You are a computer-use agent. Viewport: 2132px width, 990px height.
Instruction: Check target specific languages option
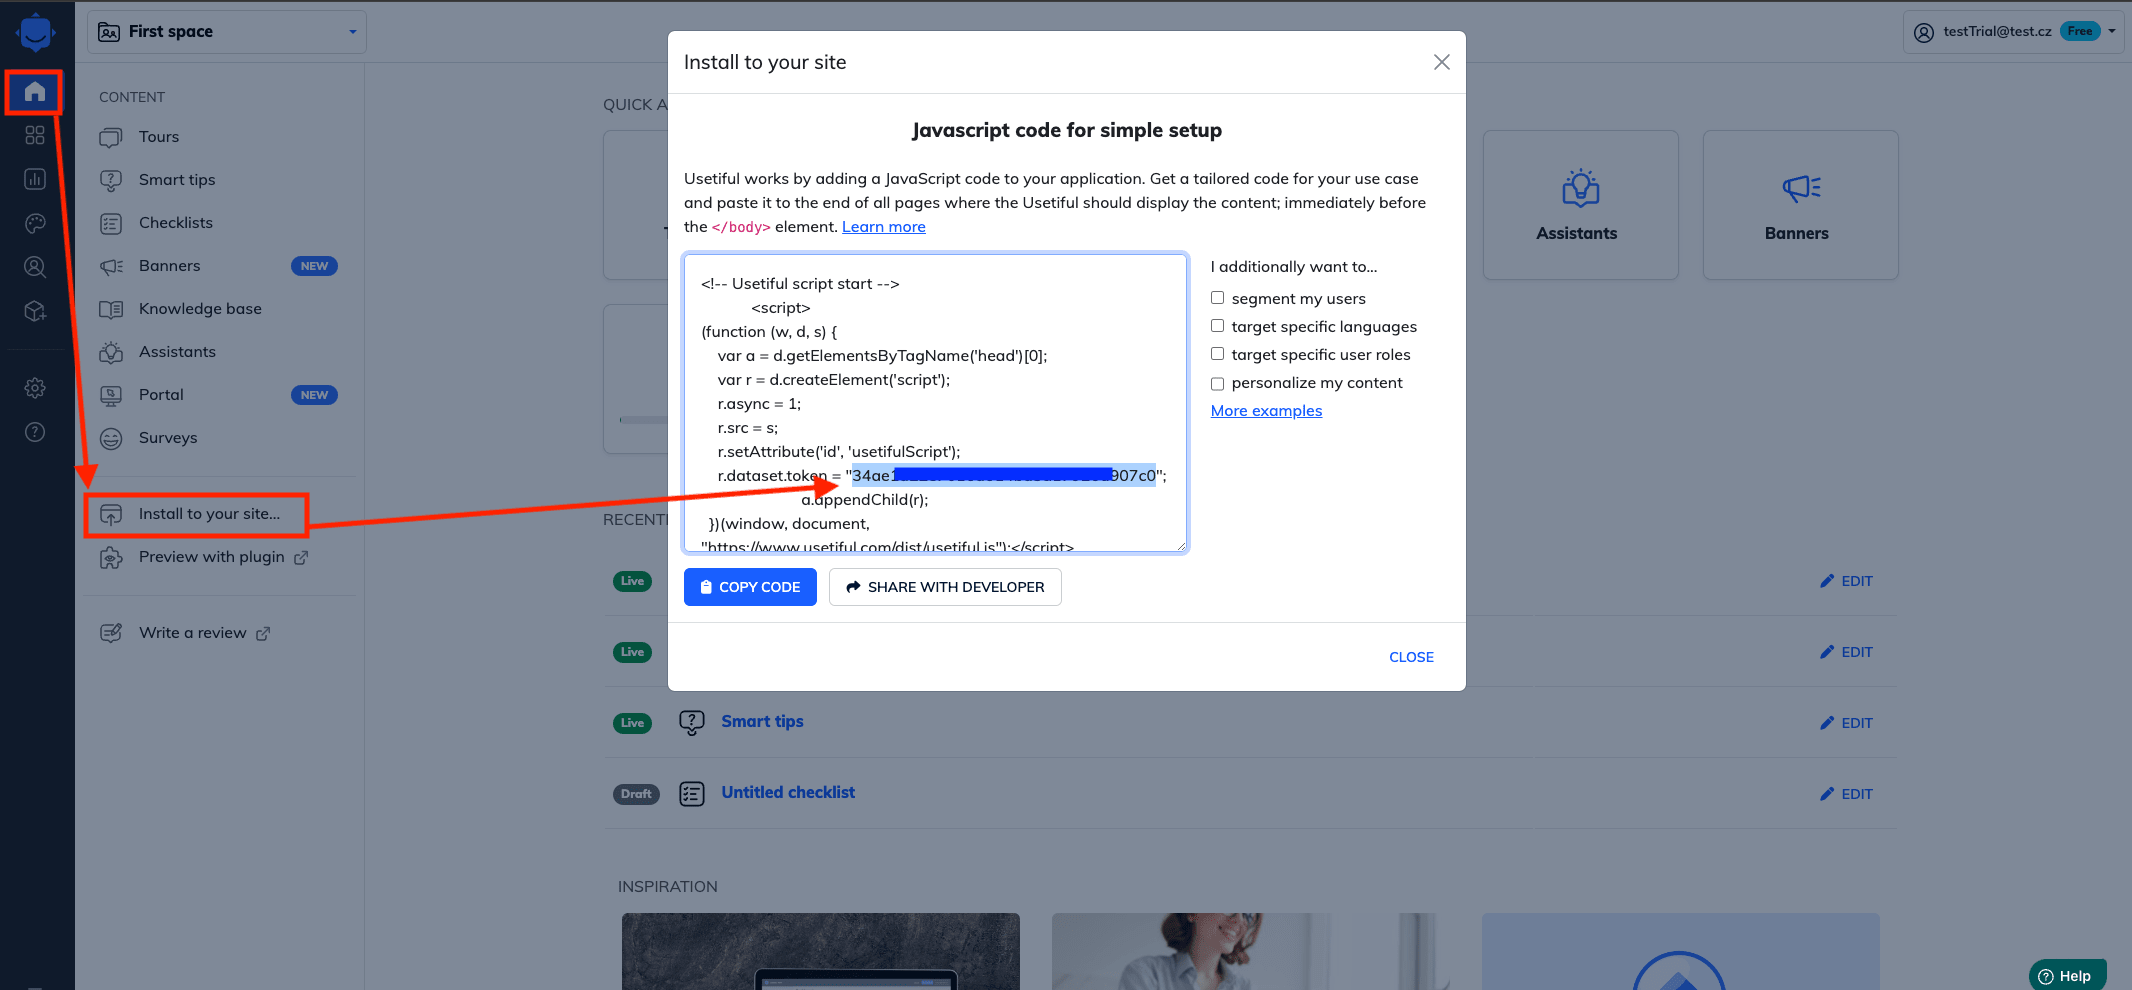click(x=1217, y=325)
